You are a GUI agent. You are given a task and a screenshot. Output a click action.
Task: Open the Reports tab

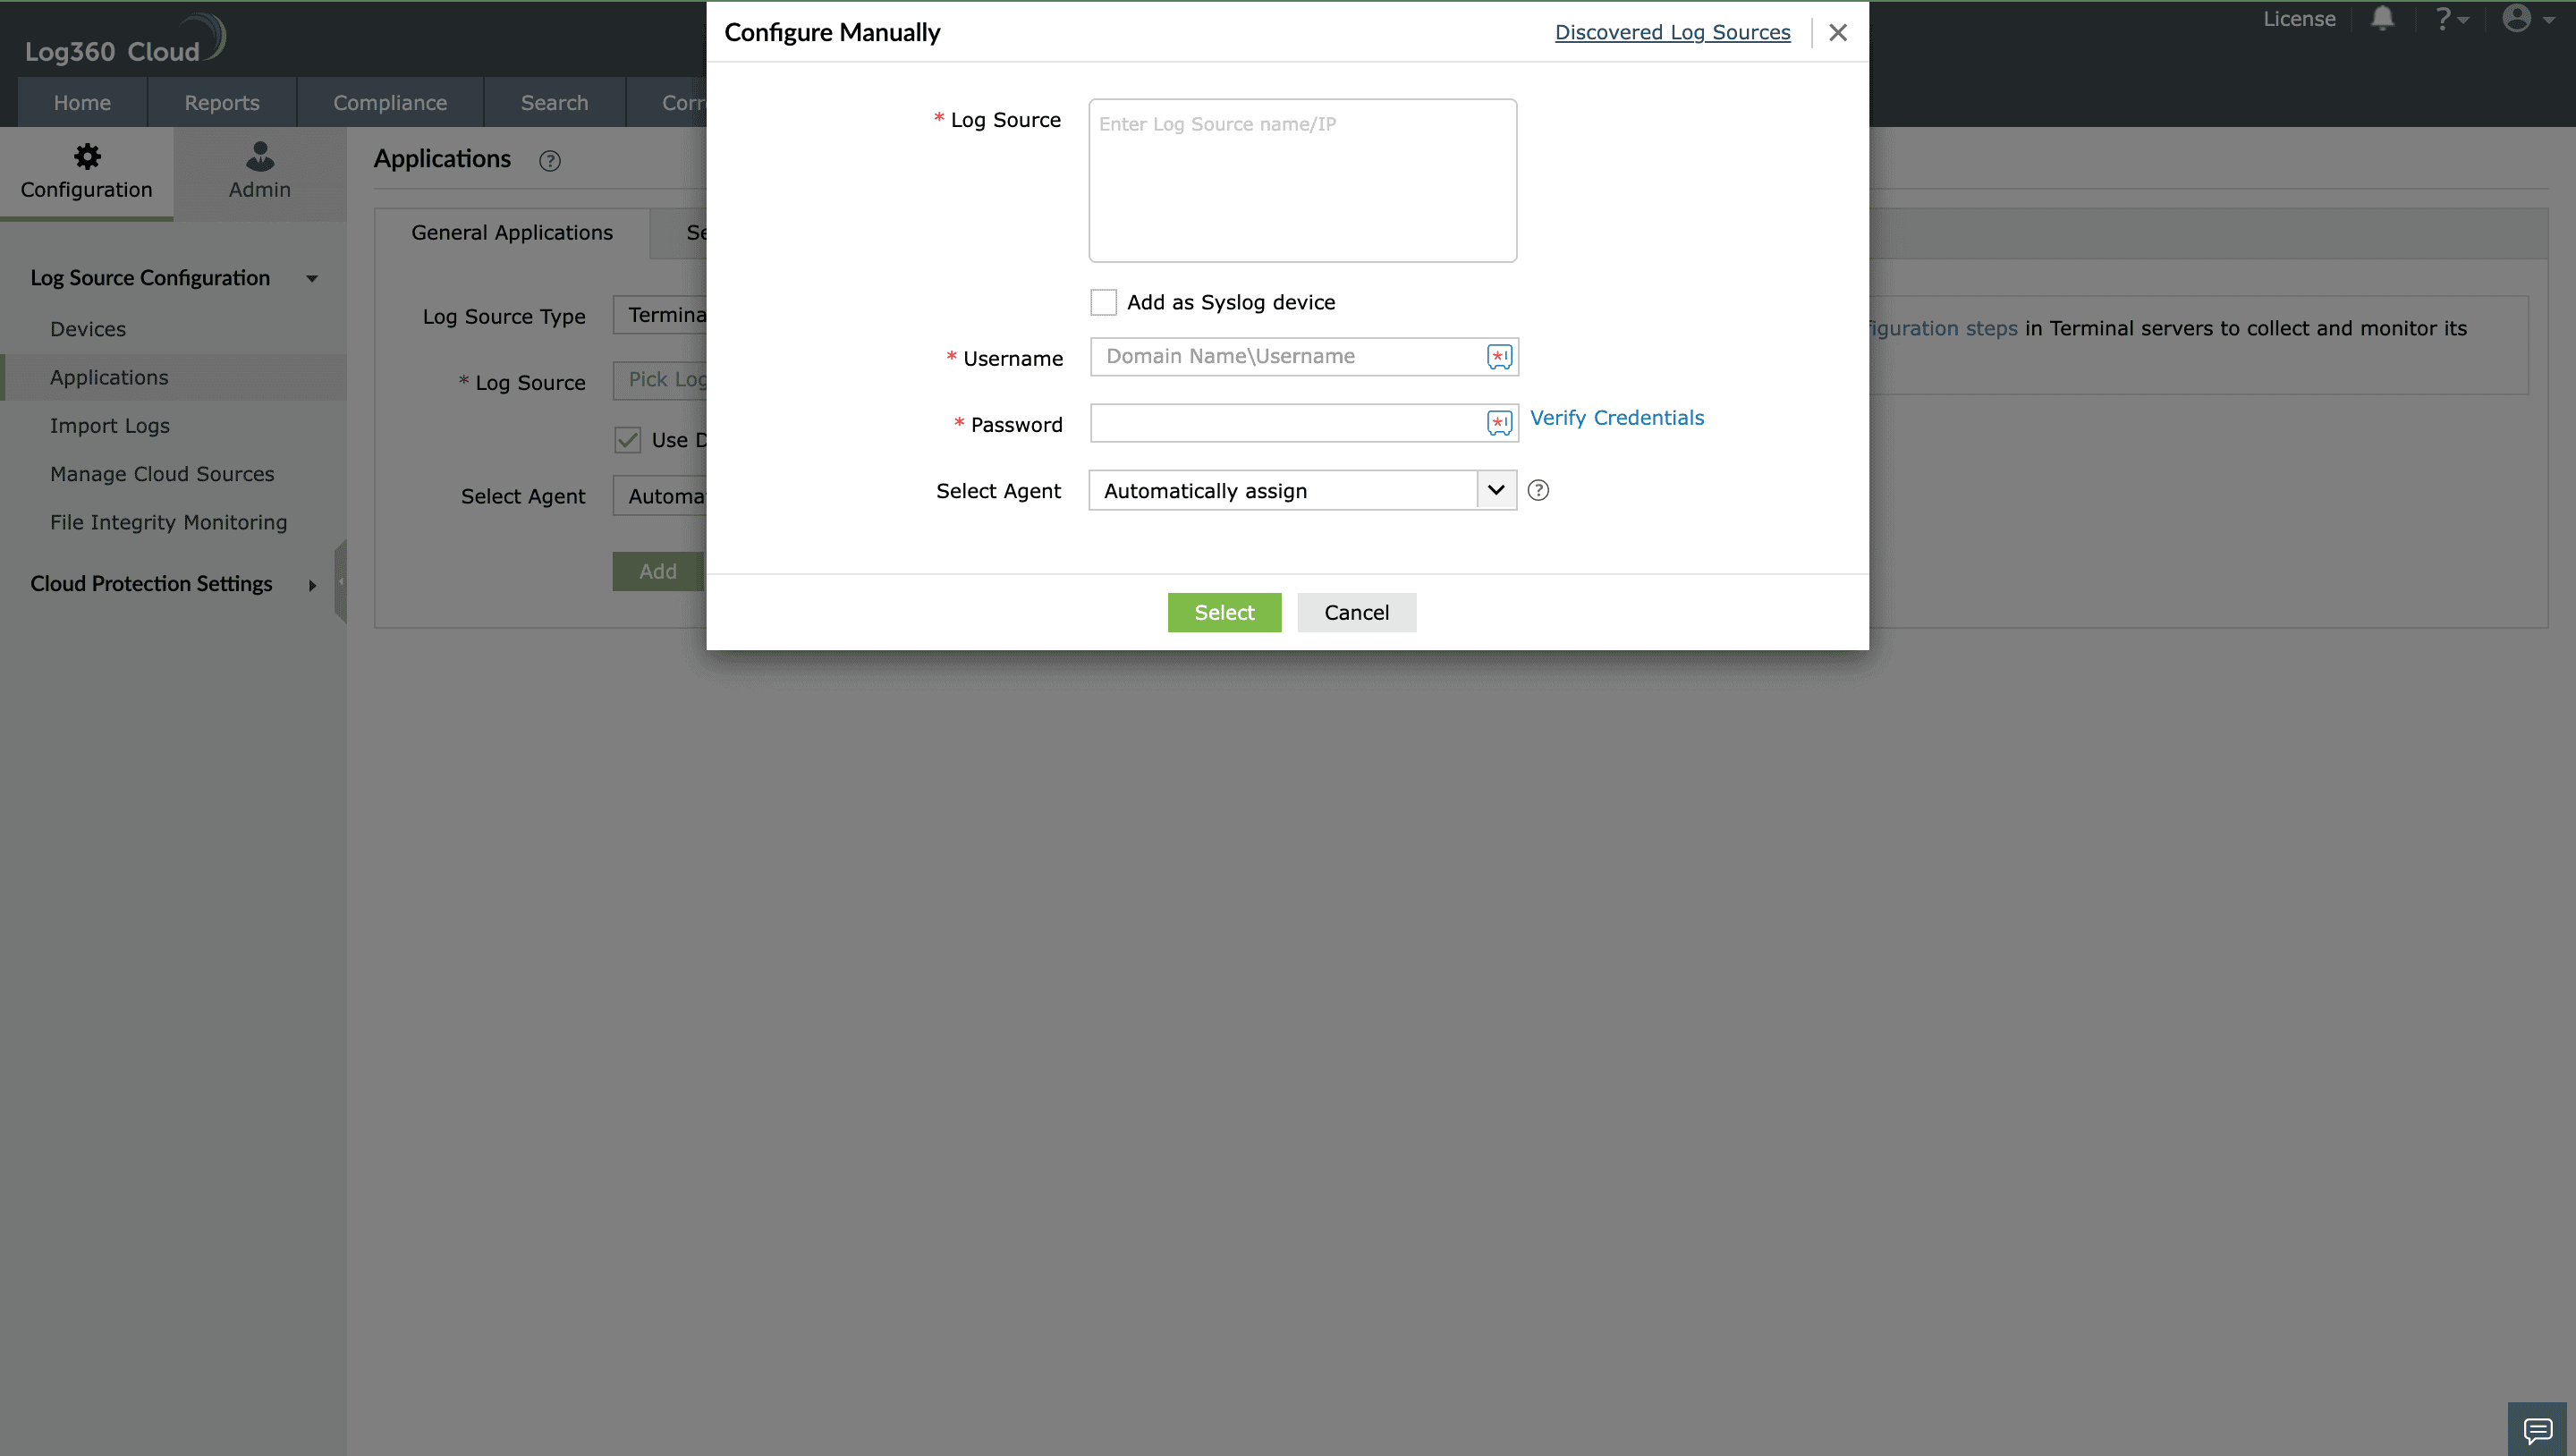pyautogui.click(x=222, y=102)
